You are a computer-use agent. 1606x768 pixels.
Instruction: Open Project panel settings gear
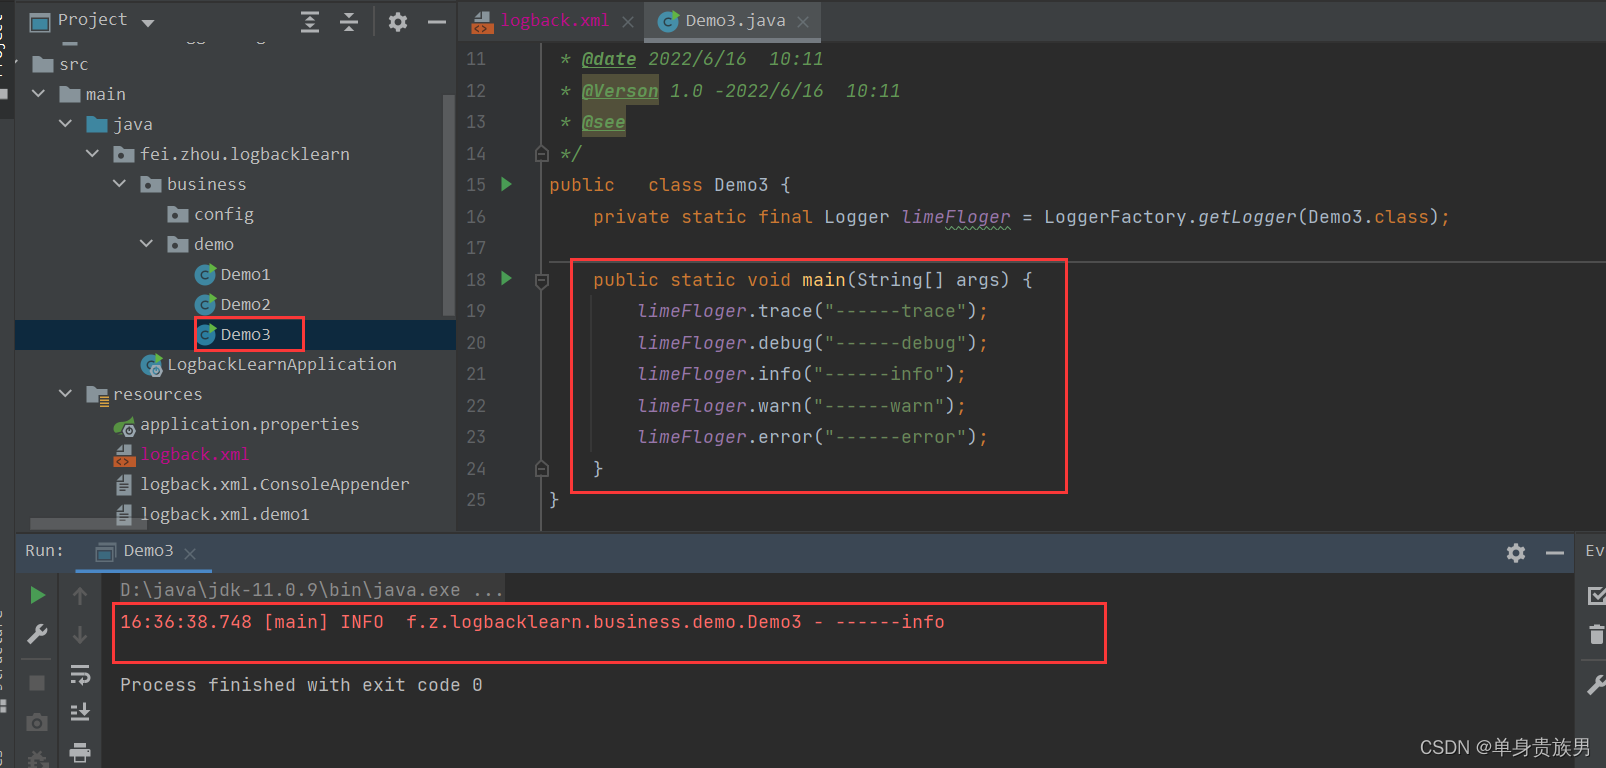[x=398, y=22]
